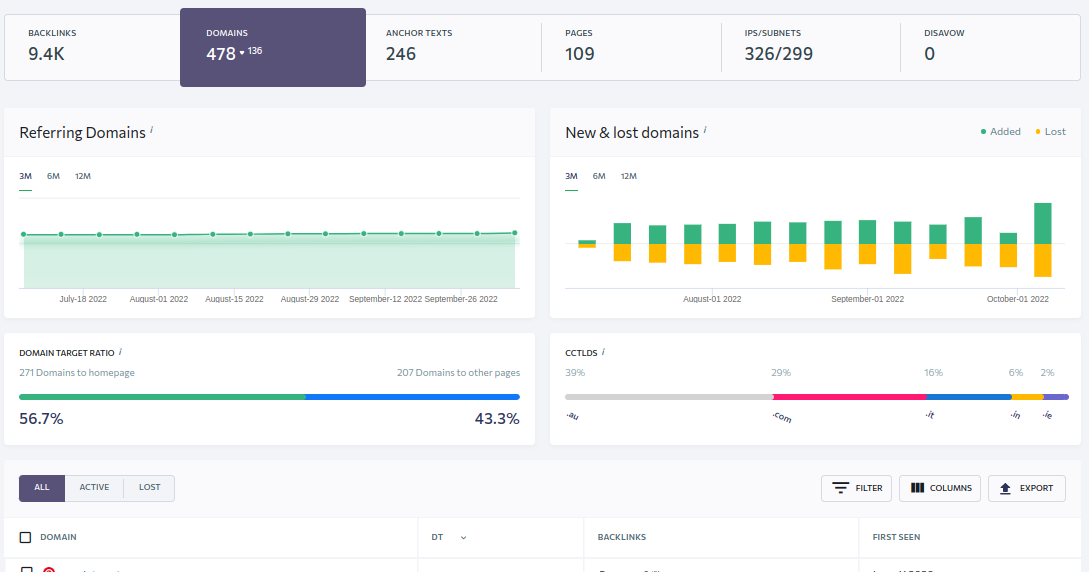
Task: Show only Active domains
Action: click(x=94, y=487)
